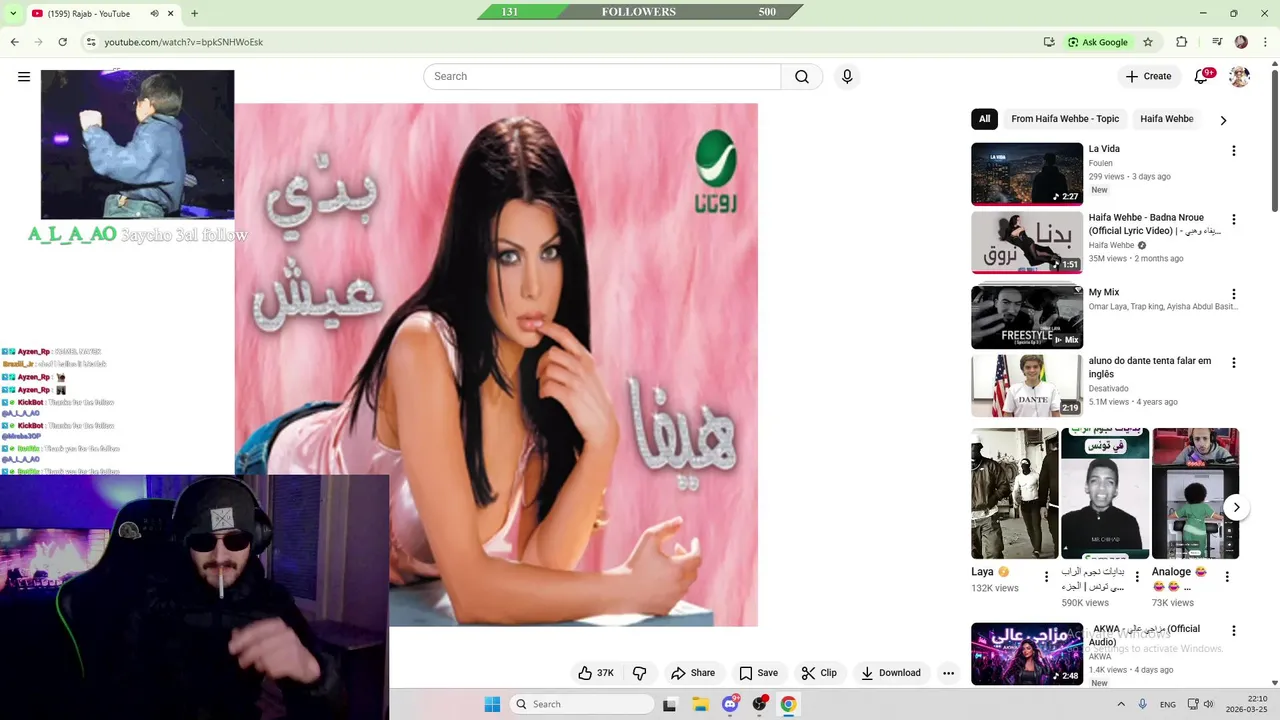Open the Laya short thumbnail
Viewport: 1280px width, 720px height.
pyautogui.click(x=1014, y=494)
